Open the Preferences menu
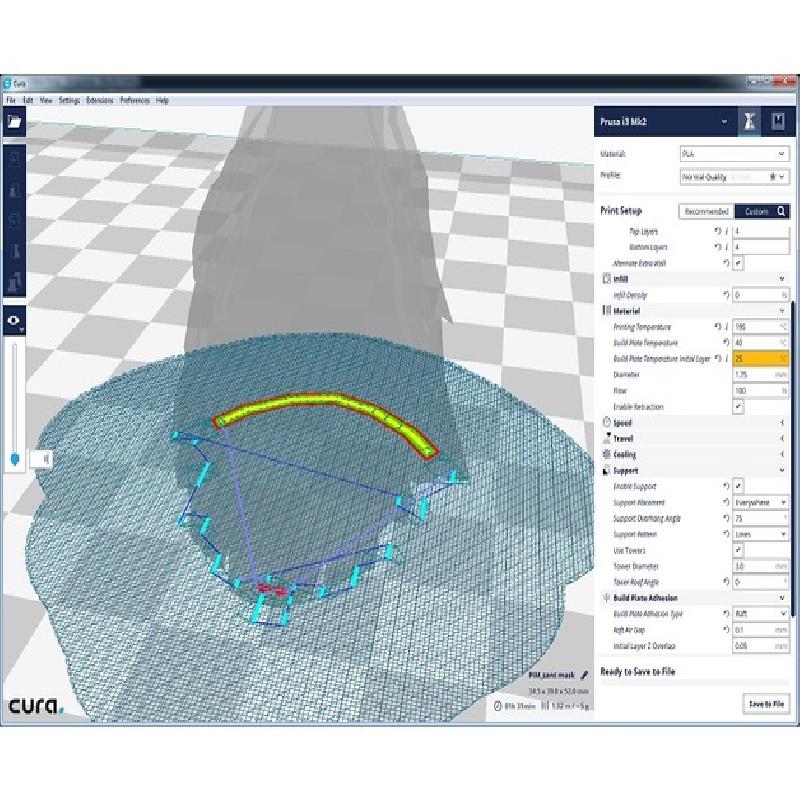The width and height of the screenshot is (800, 800). click(135, 100)
